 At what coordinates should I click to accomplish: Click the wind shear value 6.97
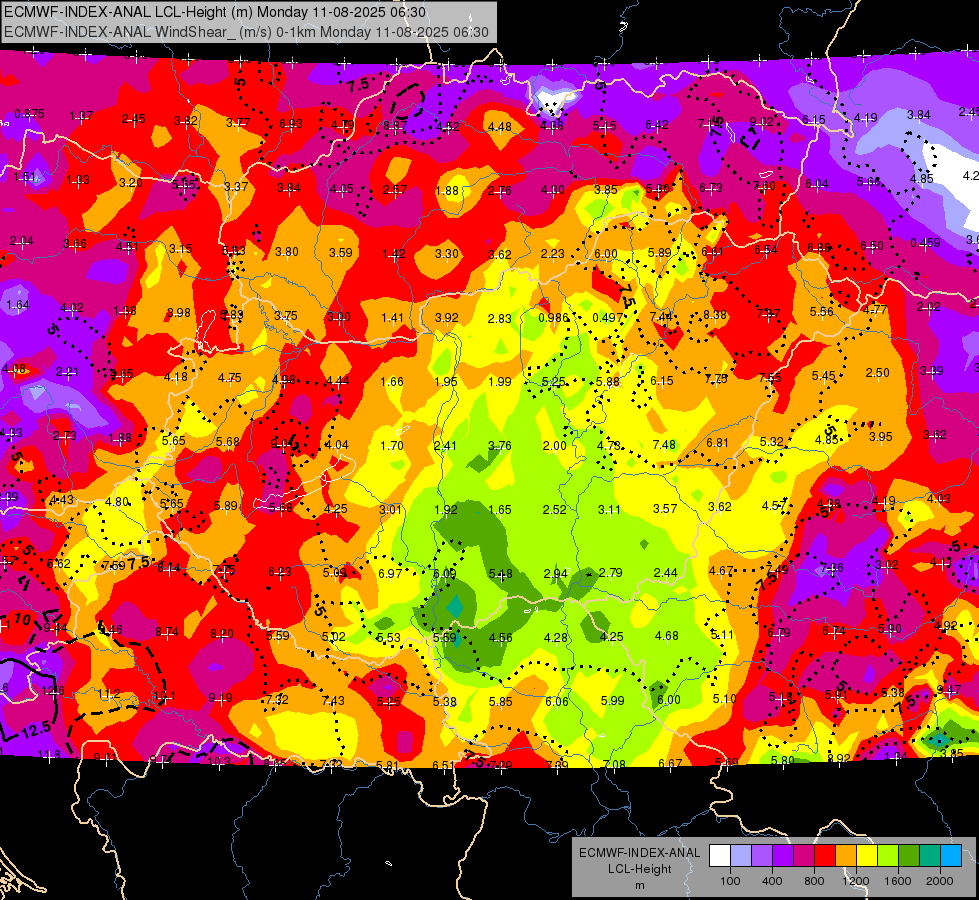[x=390, y=573]
